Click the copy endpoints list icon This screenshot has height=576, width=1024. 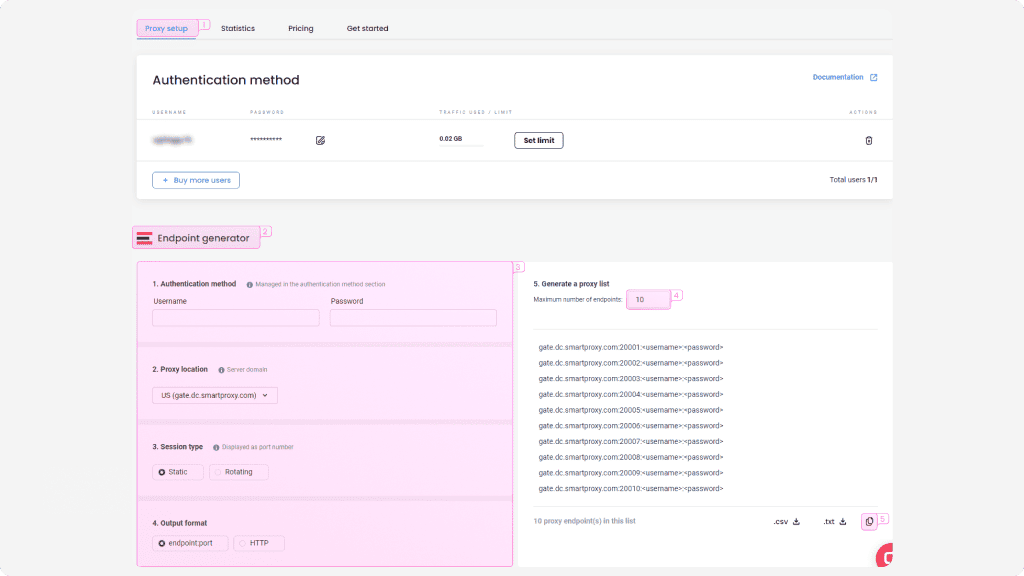click(869, 521)
